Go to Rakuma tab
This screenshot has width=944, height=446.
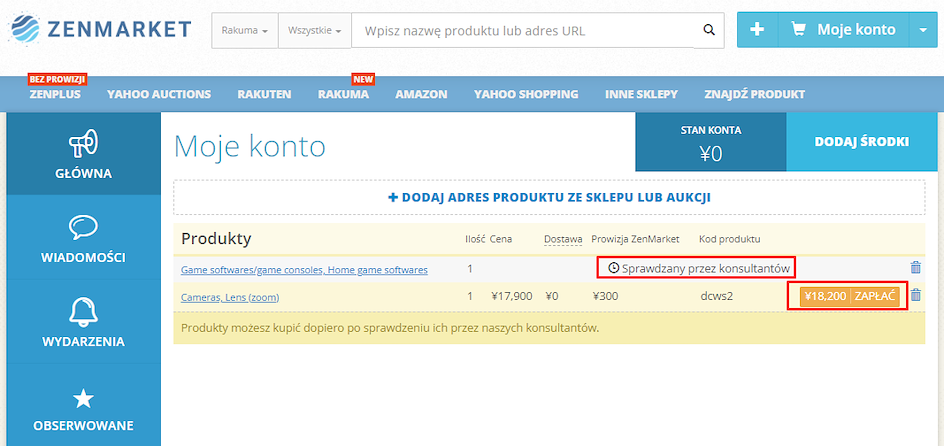point(343,94)
